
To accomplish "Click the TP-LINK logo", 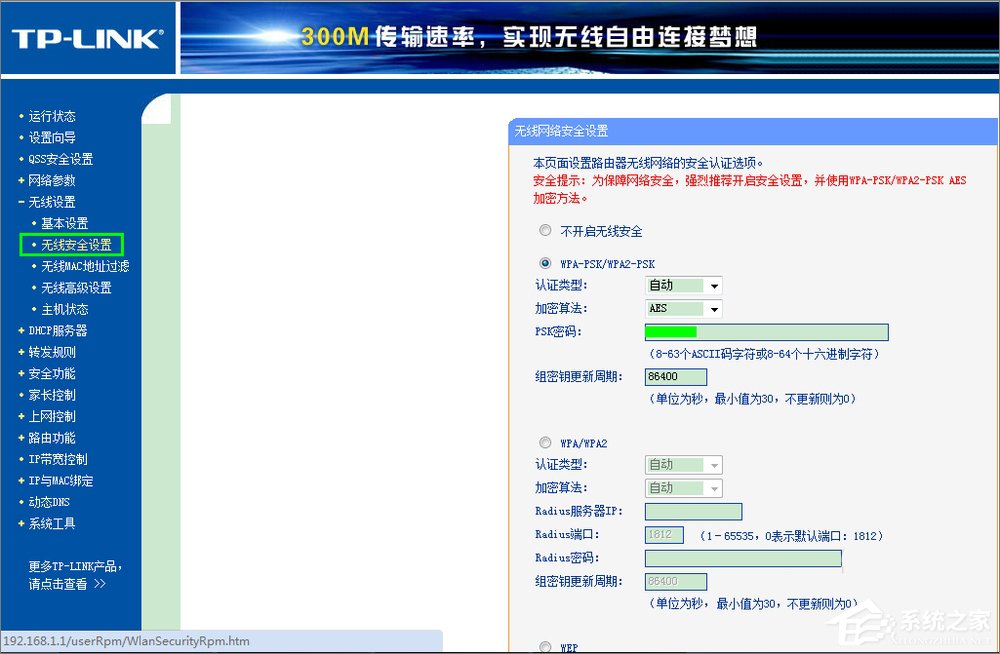I will tap(85, 36).
